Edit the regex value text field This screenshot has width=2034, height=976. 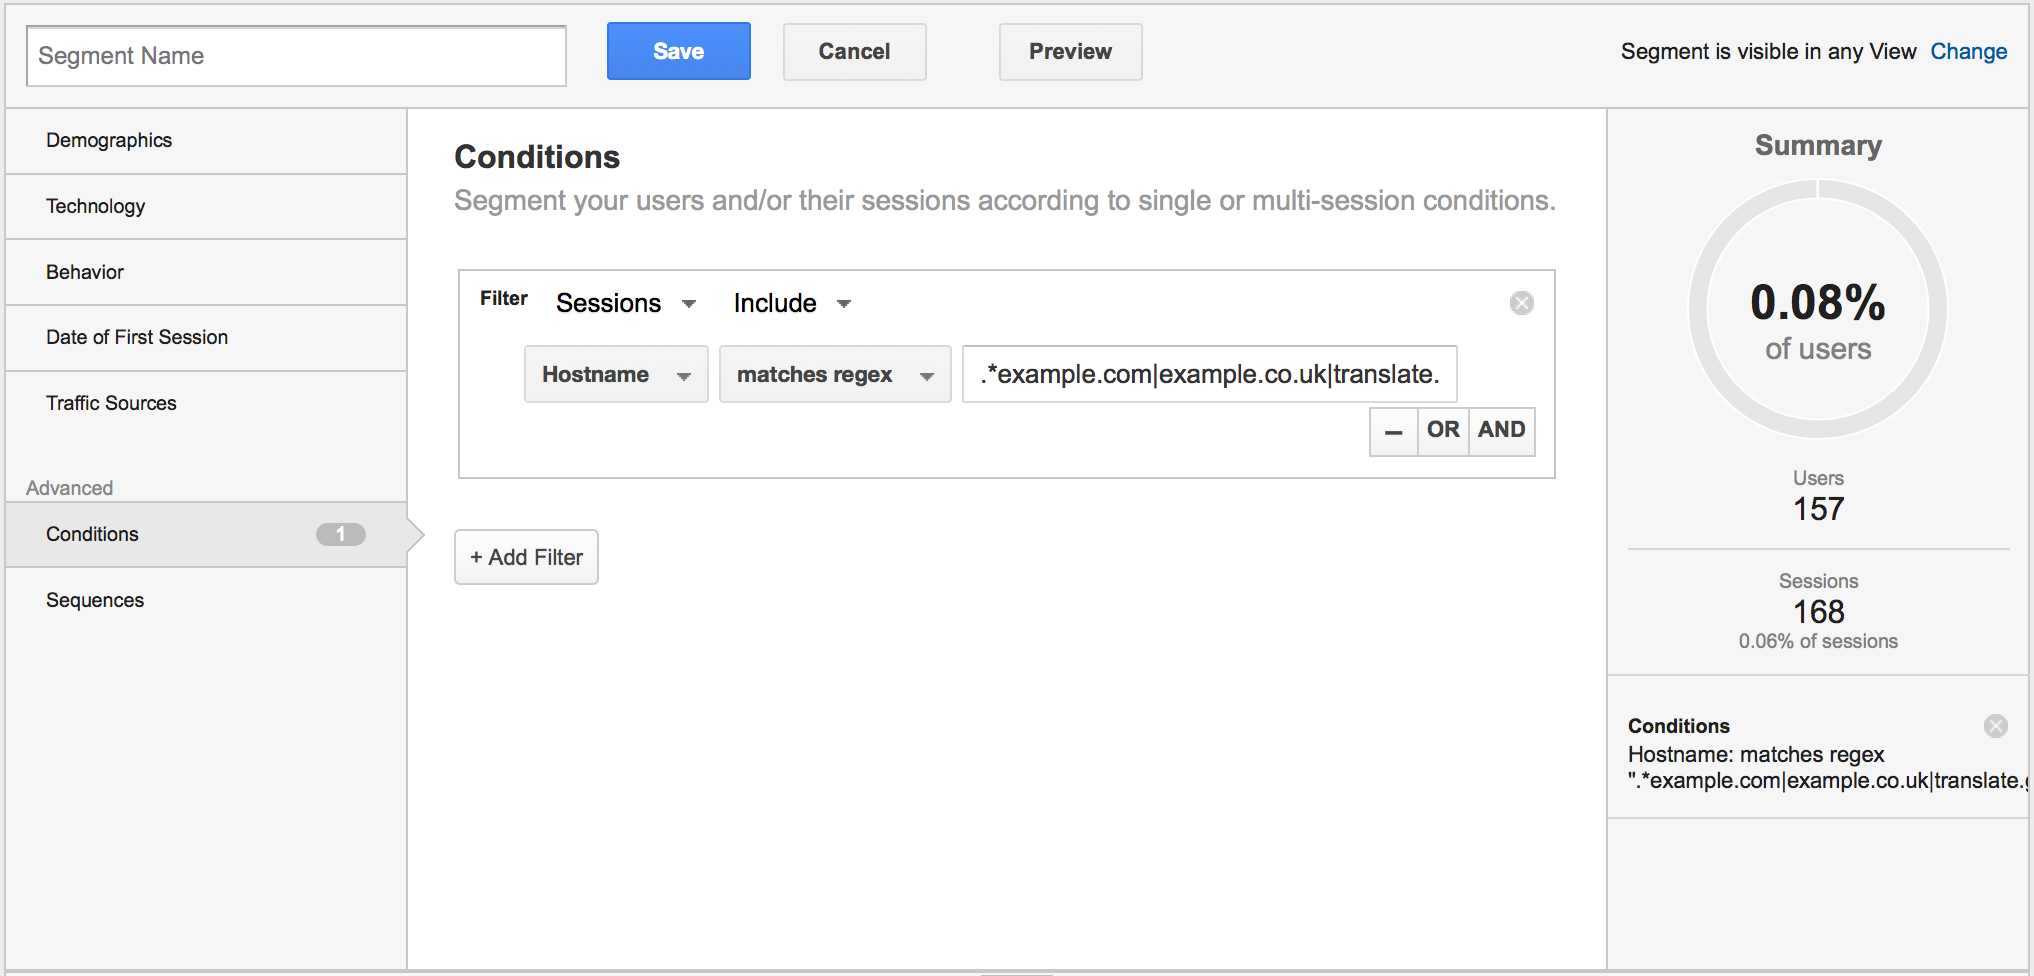click(1209, 374)
